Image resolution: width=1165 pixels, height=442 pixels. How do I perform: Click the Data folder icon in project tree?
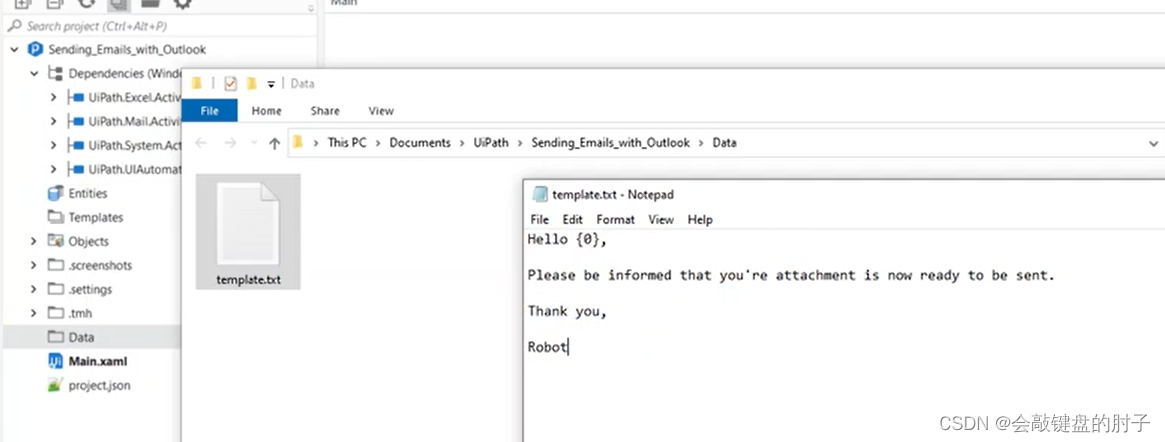55,337
